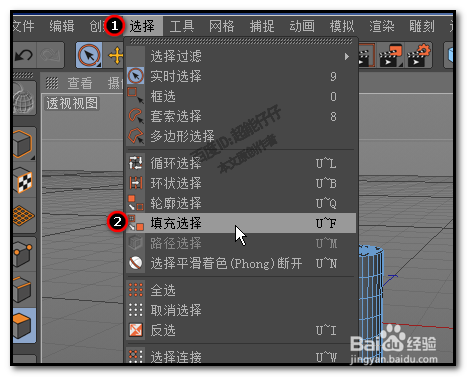The width and height of the screenshot is (467, 377).
Task: Switch to edges mode cube icon
Action: tap(23, 290)
